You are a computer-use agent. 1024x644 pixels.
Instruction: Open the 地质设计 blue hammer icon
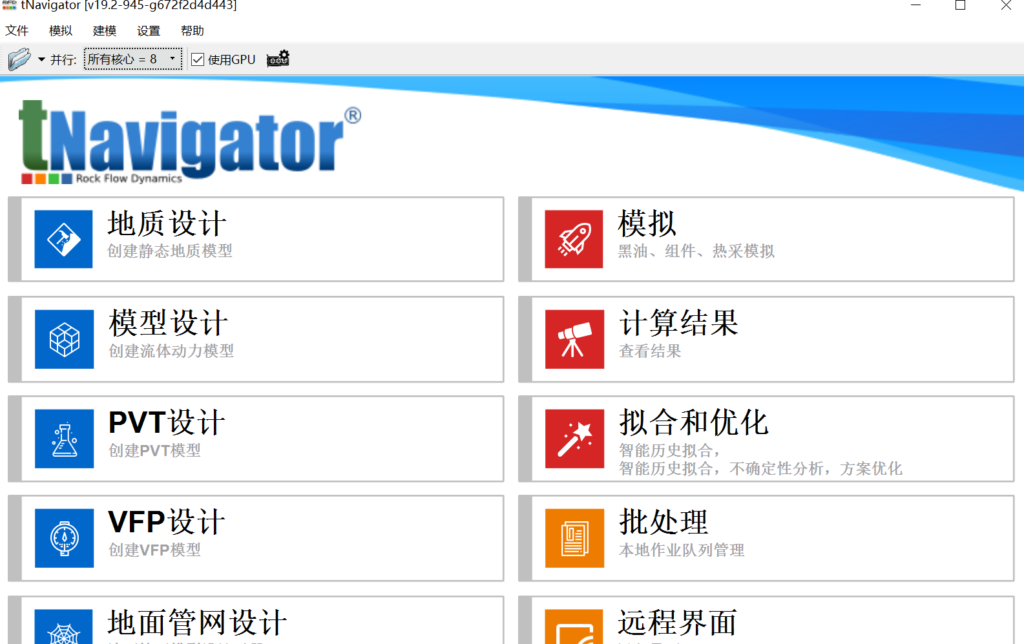63,239
